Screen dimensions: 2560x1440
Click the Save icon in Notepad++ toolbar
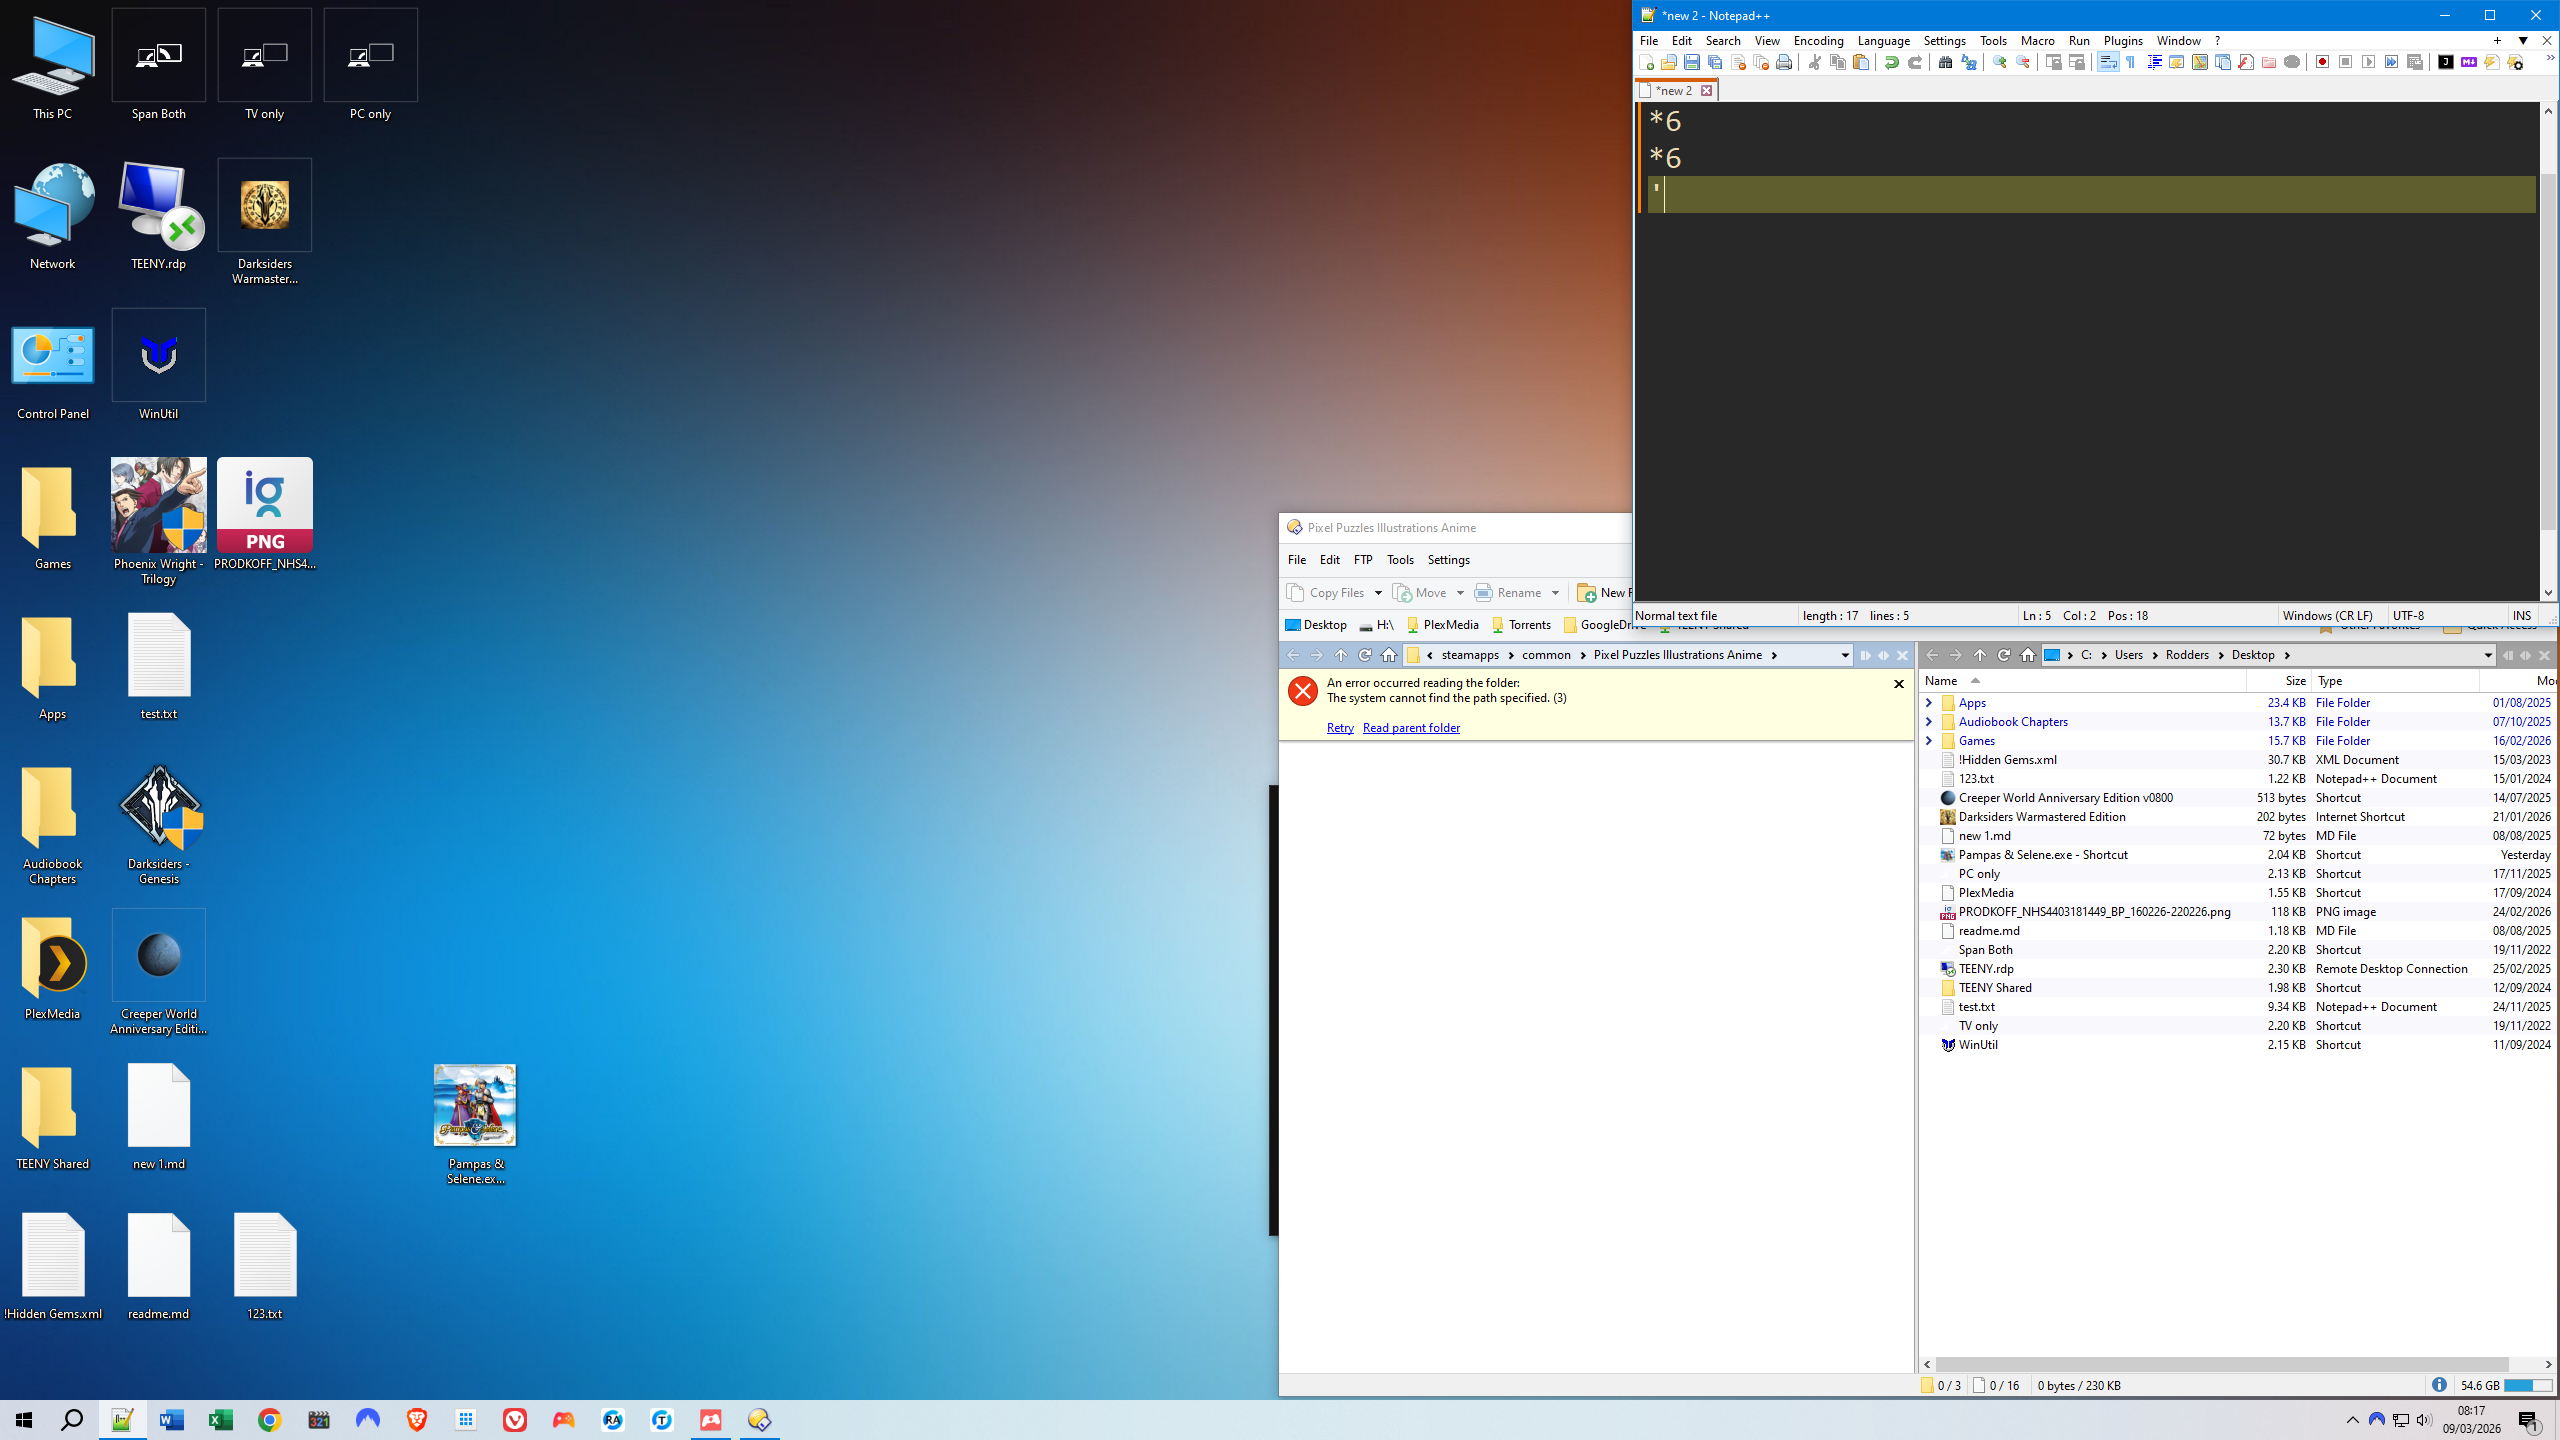point(1691,62)
